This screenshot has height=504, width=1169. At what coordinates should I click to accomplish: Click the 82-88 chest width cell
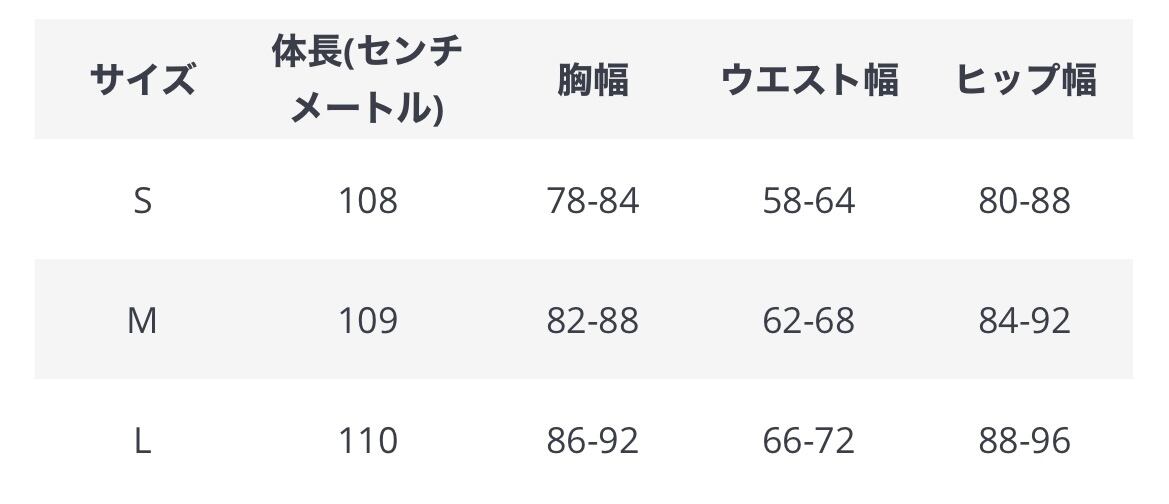click(x=593, y=321)
